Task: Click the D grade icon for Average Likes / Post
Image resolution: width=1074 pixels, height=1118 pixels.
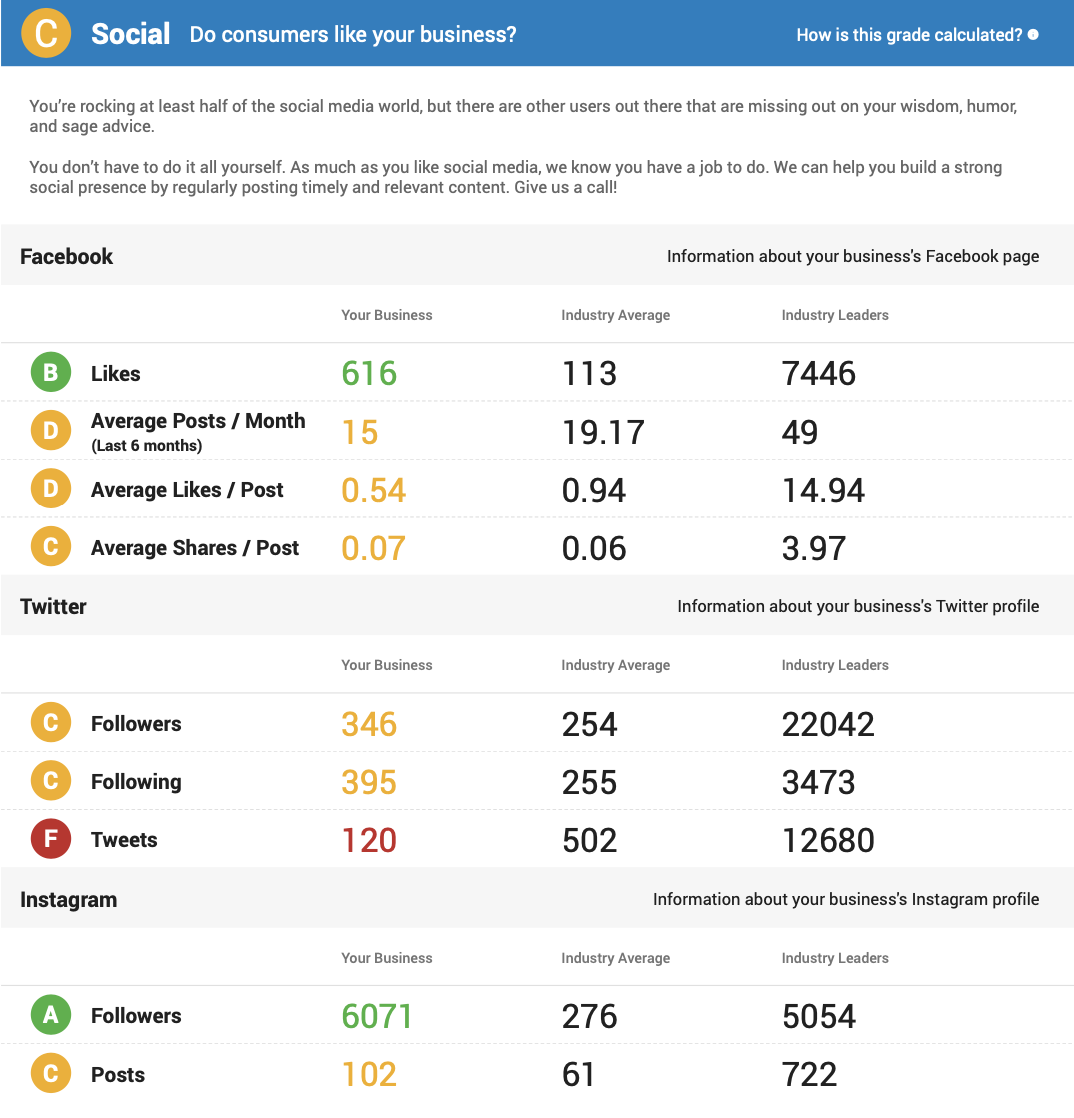Action: [x=51, y=488]
